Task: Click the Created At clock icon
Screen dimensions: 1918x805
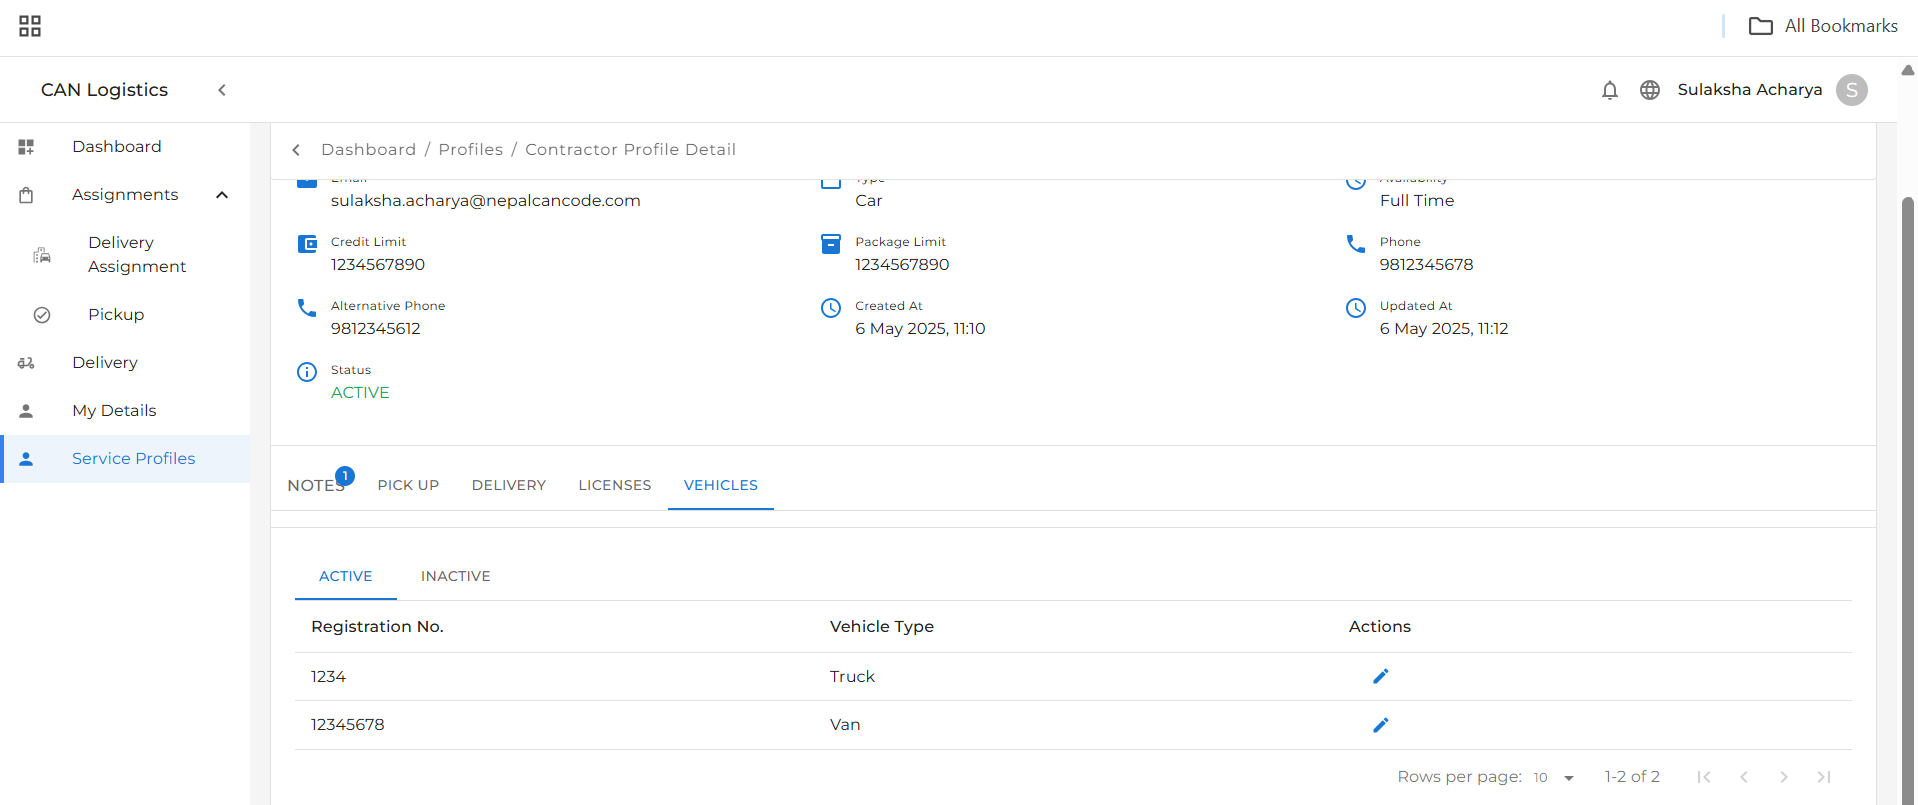Action: point(831,308)
